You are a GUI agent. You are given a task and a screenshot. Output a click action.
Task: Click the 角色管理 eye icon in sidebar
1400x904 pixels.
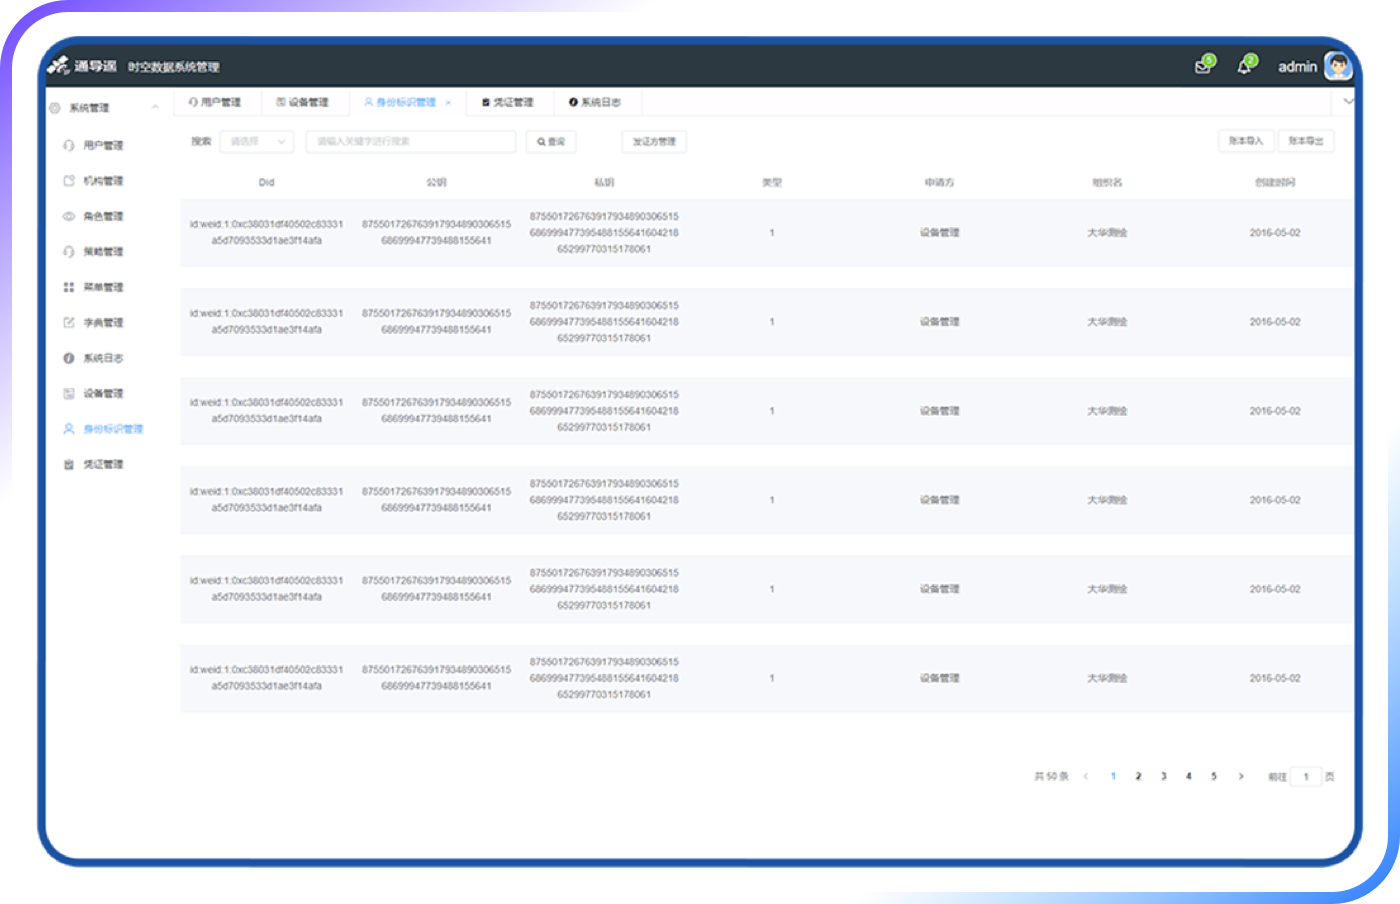point(69,216)
